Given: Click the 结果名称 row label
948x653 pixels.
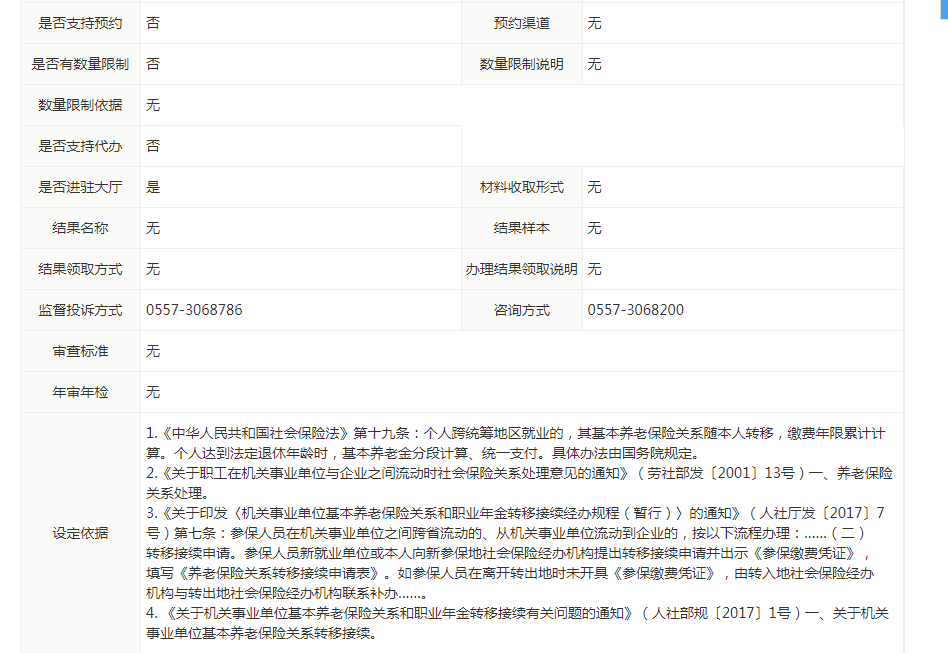Looking at the screenshot, I should pyautogui.click(x=80, y=228).
